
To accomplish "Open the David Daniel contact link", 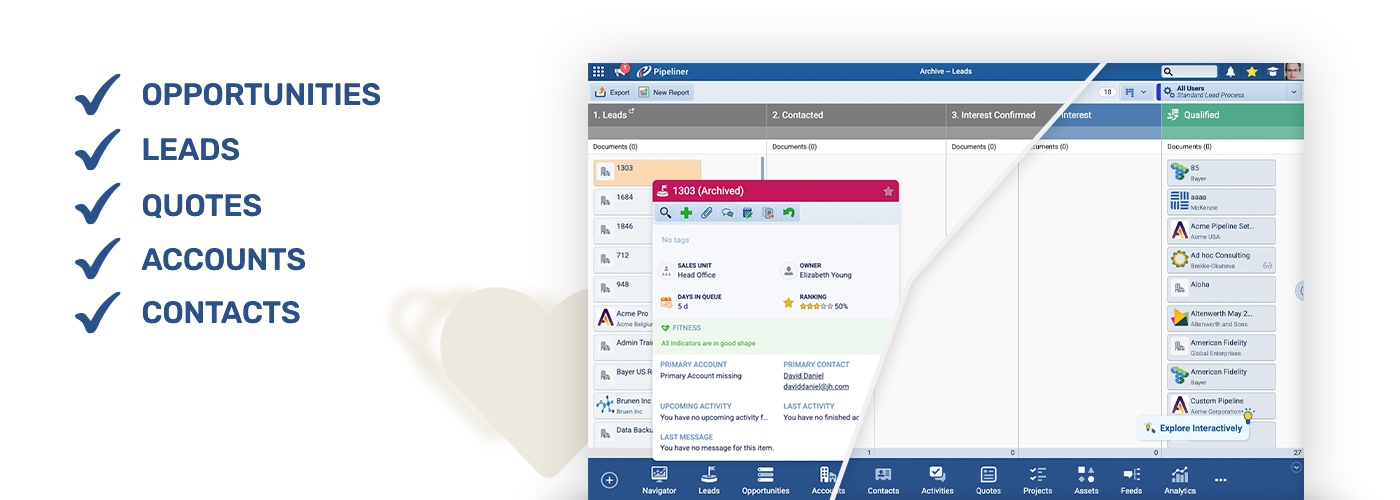I will pyautogui.click(x=803, y=376).
